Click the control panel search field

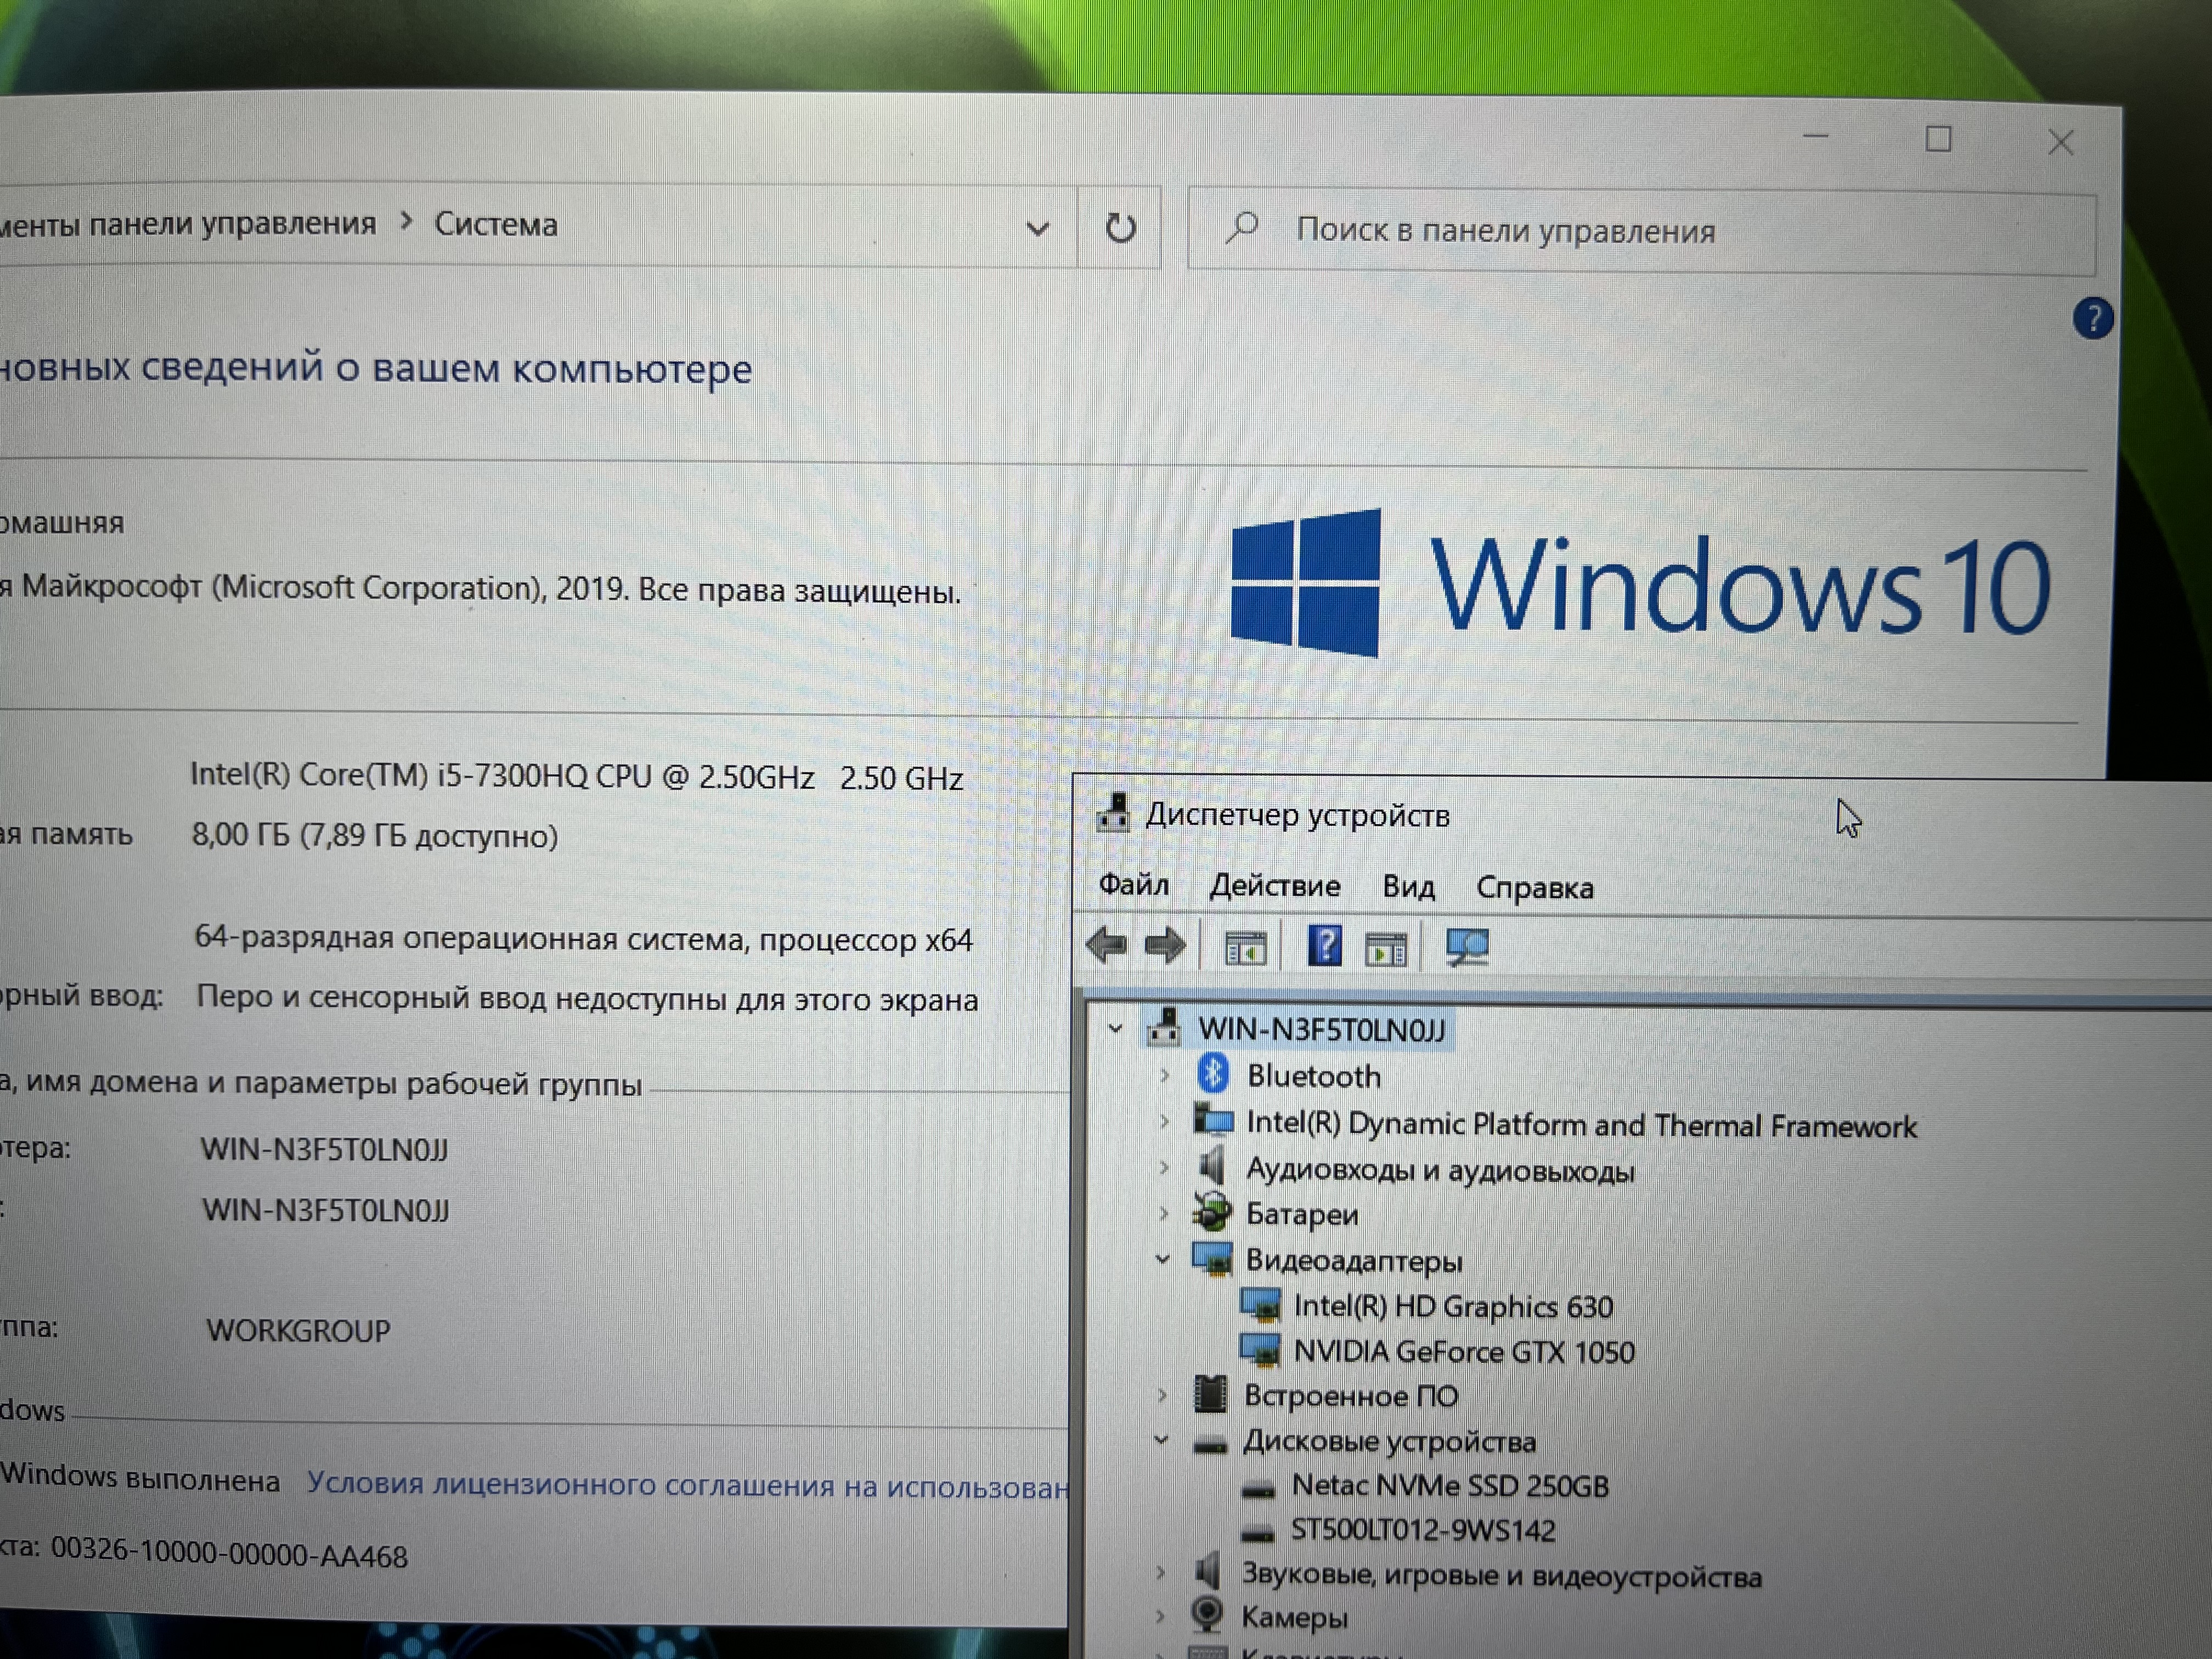tap(1640, 232)
